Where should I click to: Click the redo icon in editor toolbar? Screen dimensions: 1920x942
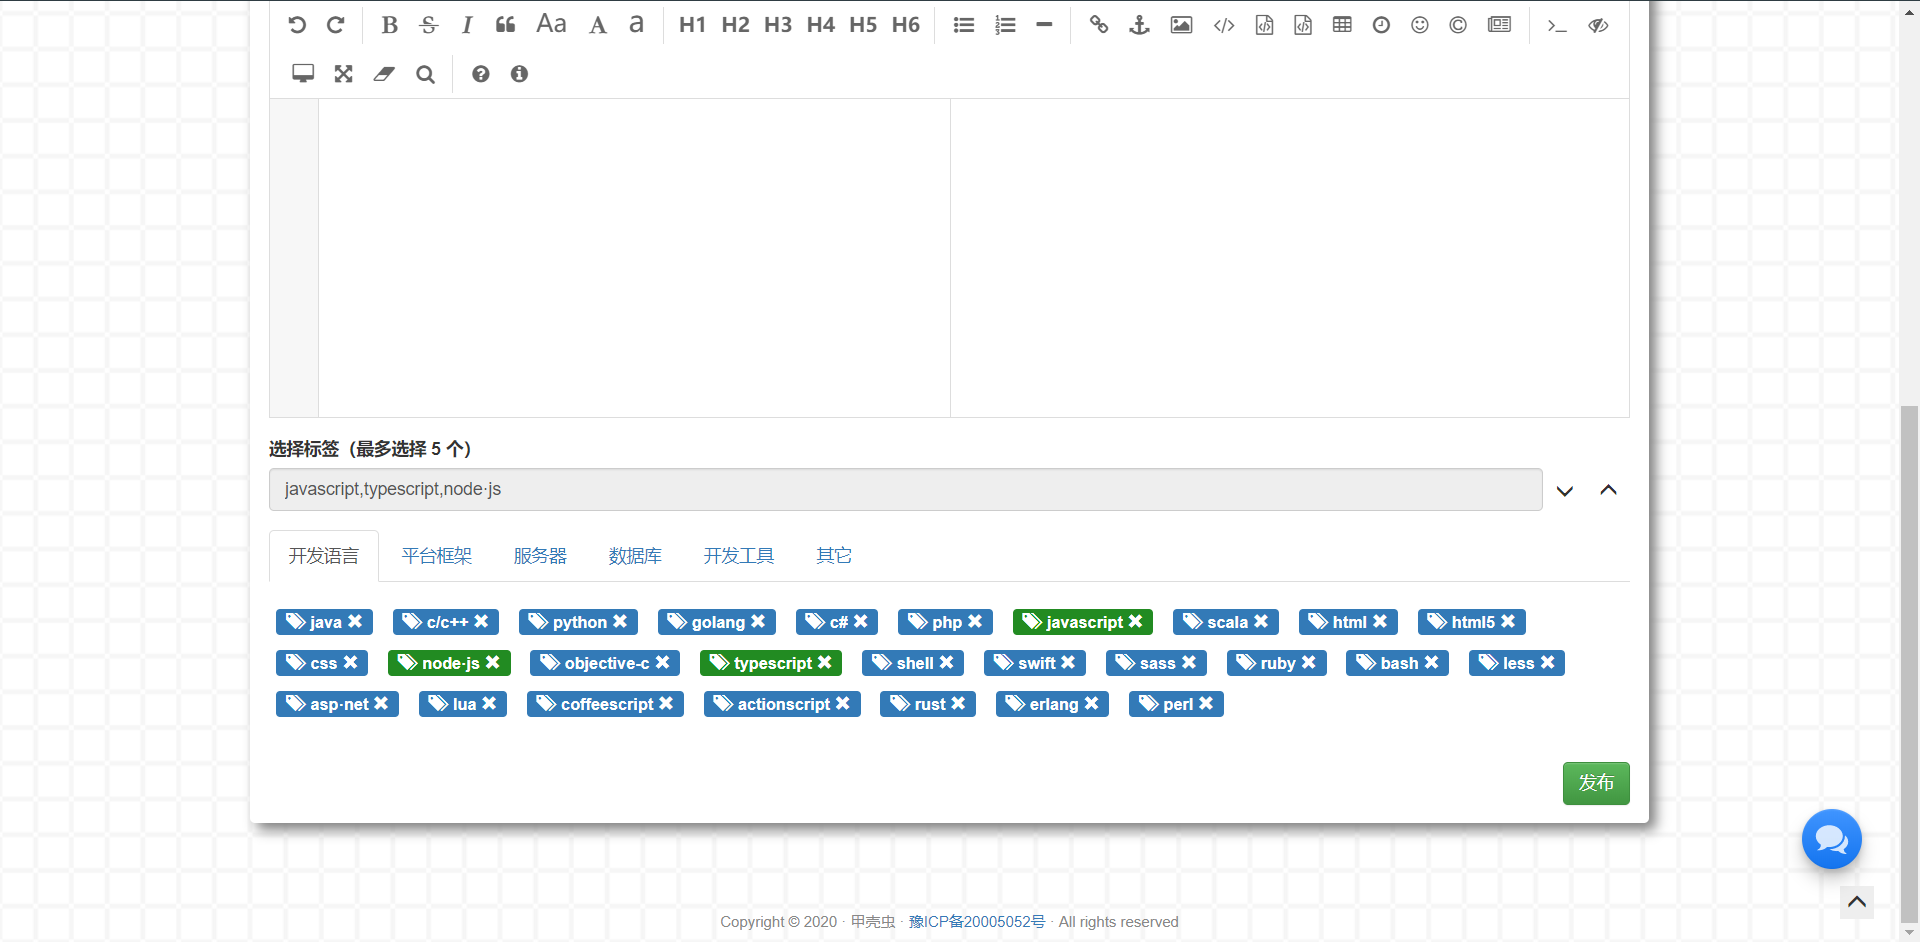(x=336, y=25)
